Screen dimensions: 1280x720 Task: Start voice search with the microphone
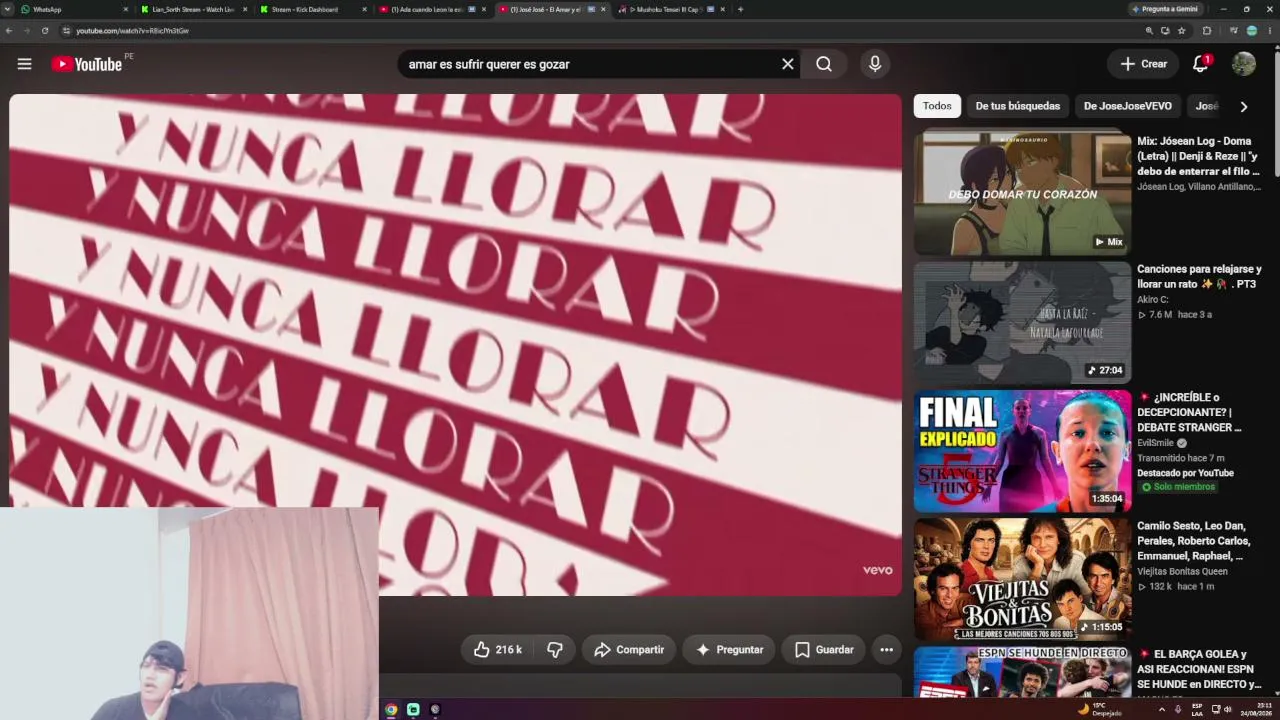pyautogui.click(x=875, y=64)
